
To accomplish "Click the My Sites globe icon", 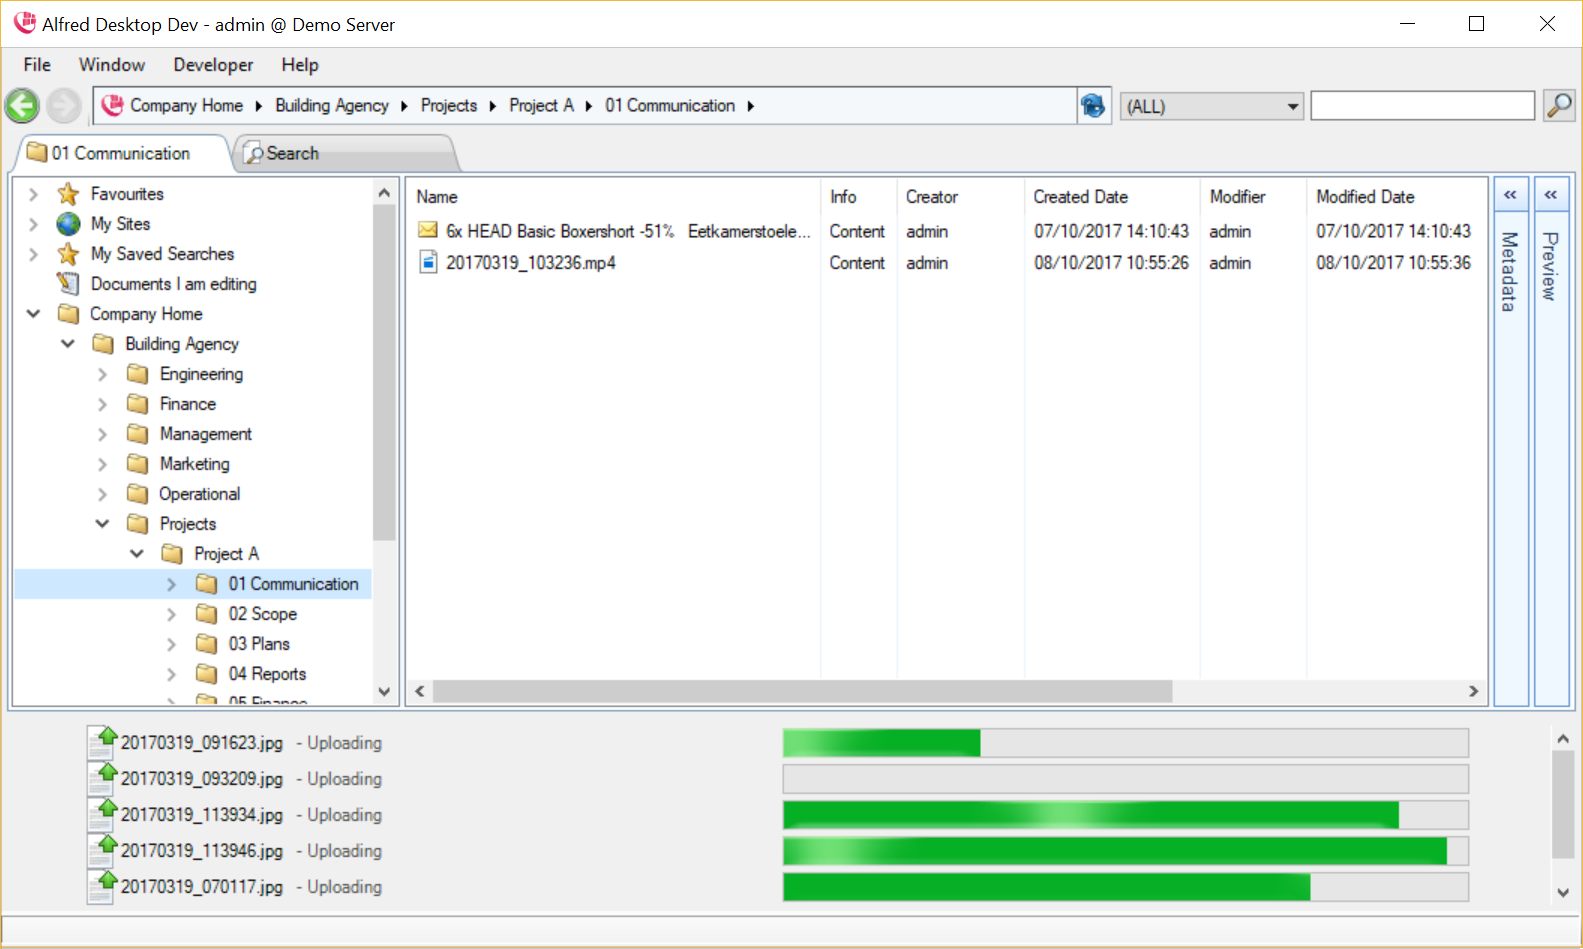I will (68, 224).
